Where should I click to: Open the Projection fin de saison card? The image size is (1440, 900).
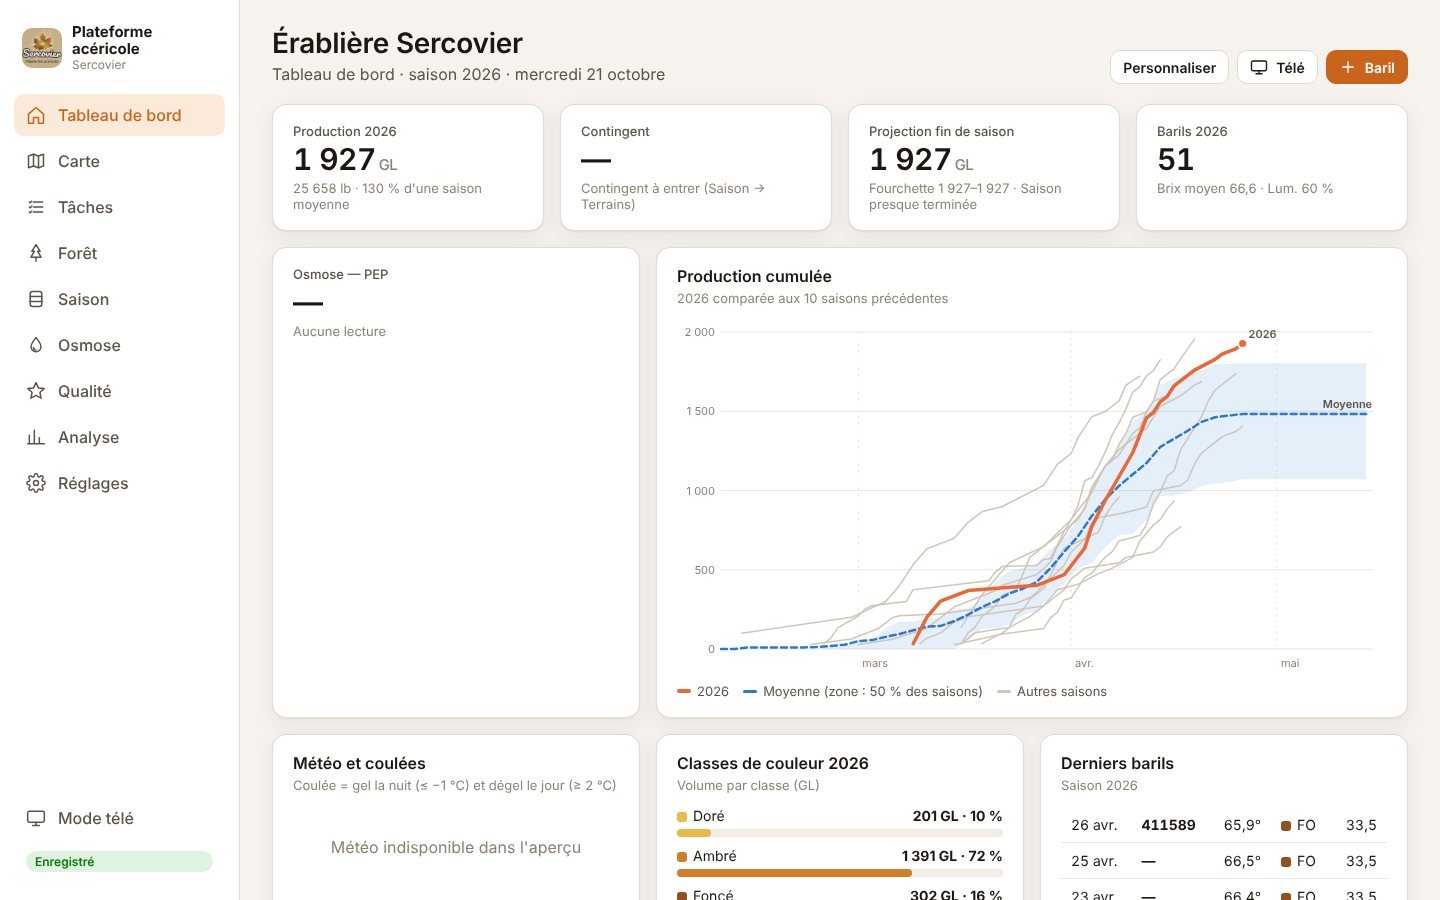pos(984,167)
